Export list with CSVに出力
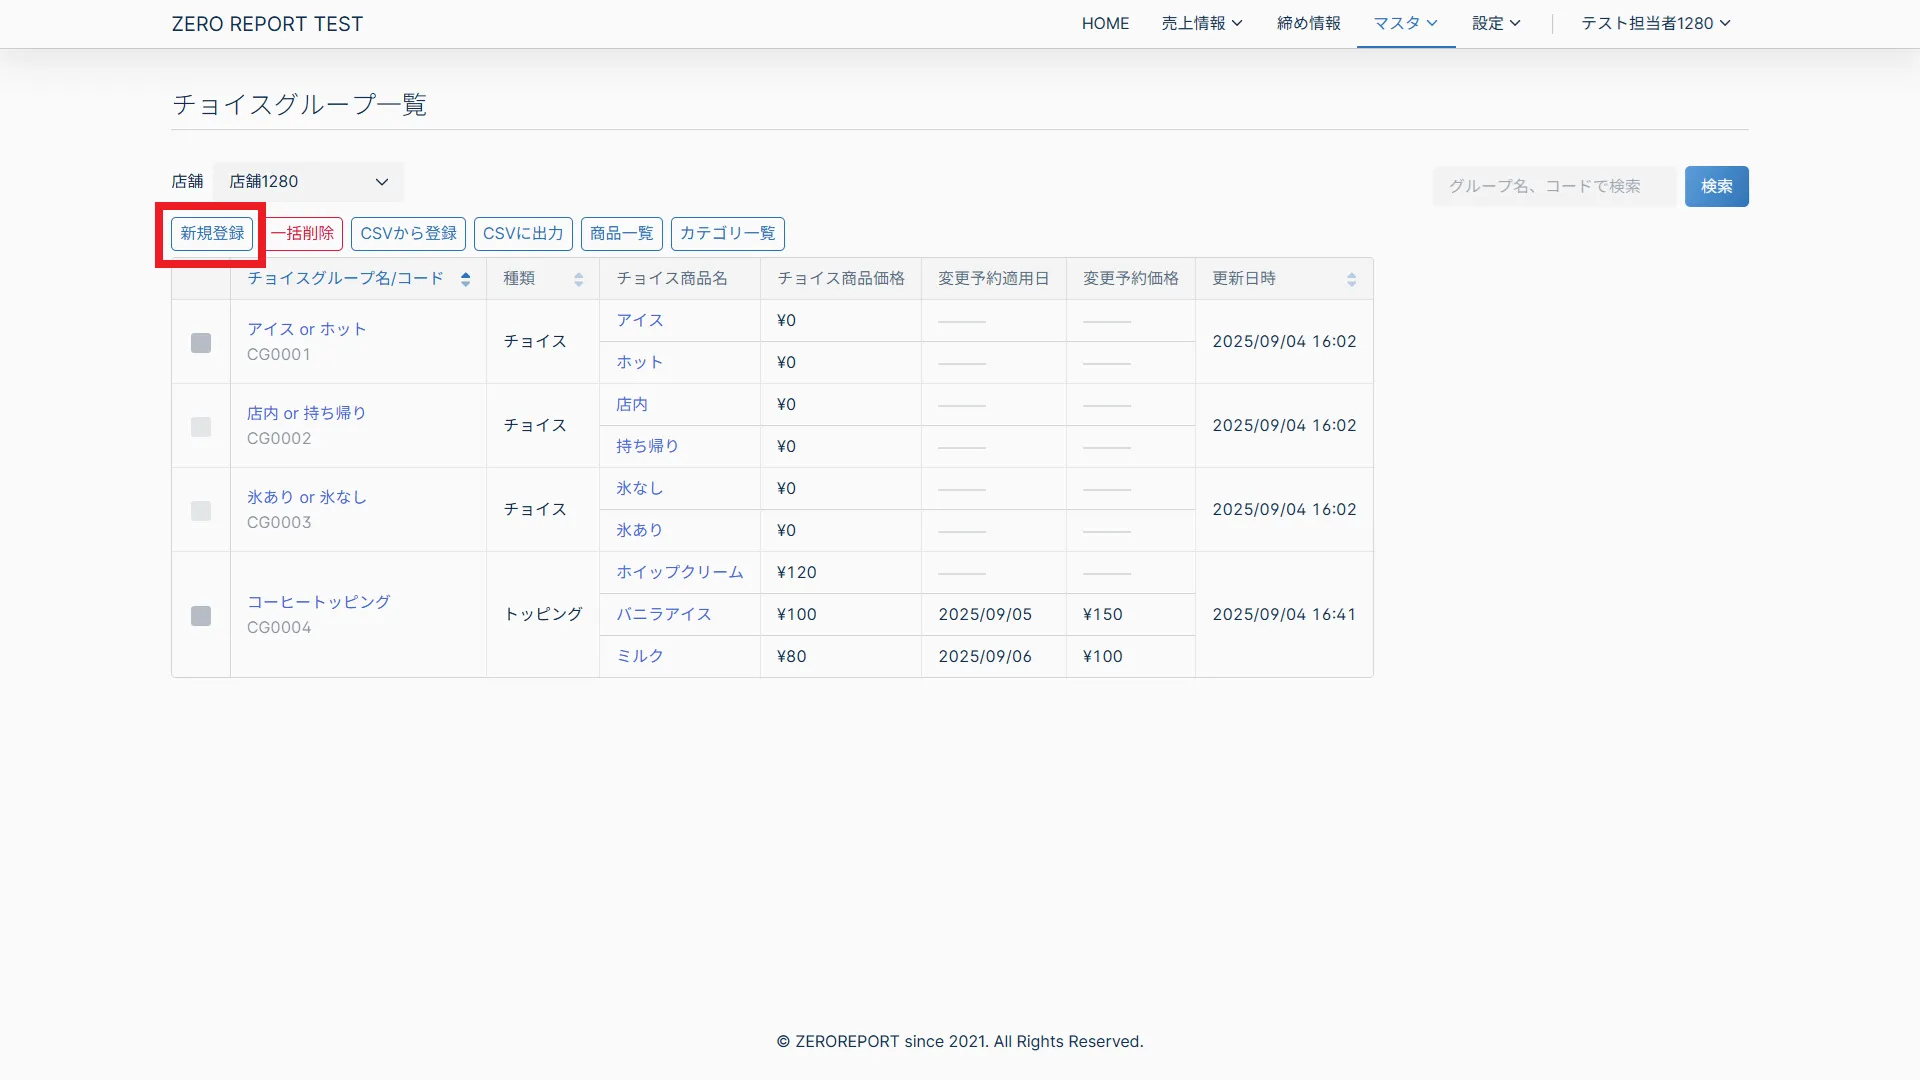This screenshot has height=1080, width=1920. tap(523, 233)
